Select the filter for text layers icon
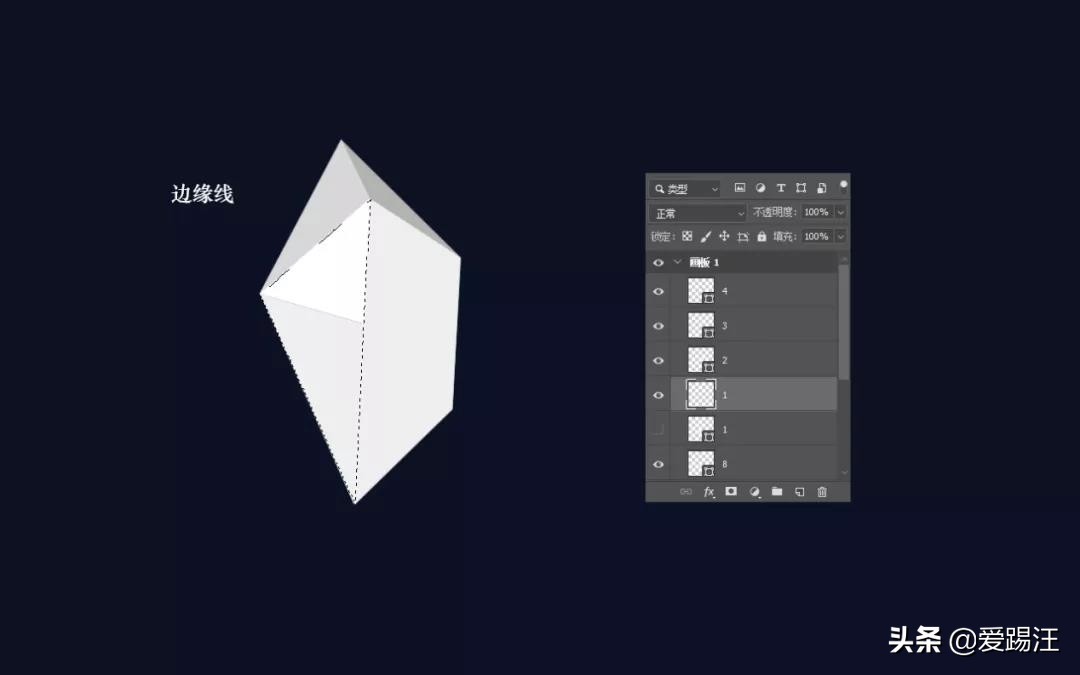The width and height of the screenshot is (1080, 675). click(x=781, y=188)
